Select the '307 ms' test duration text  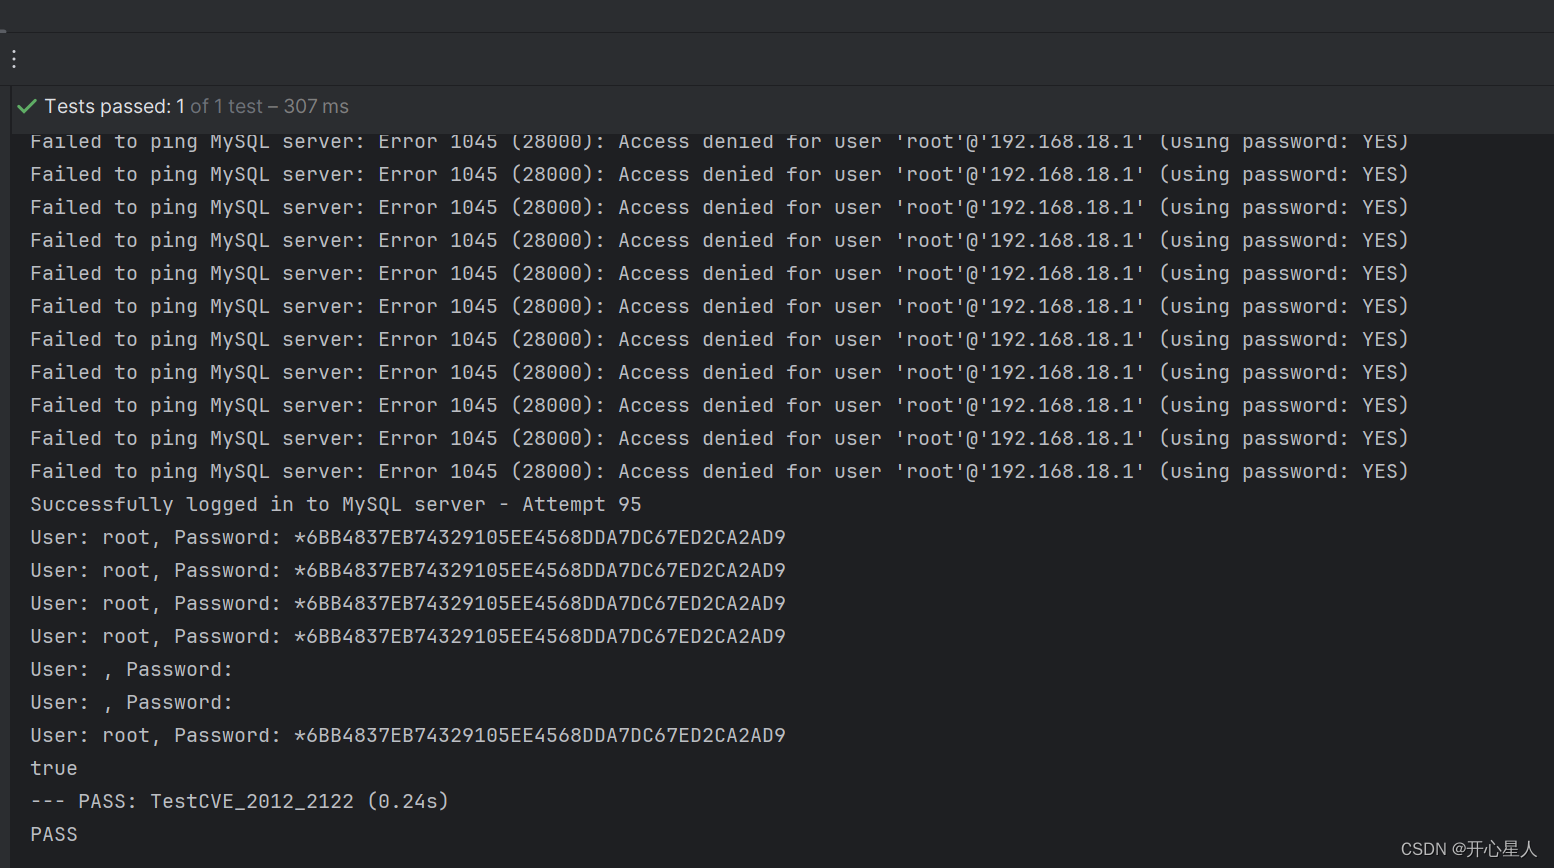click(316, 106)
